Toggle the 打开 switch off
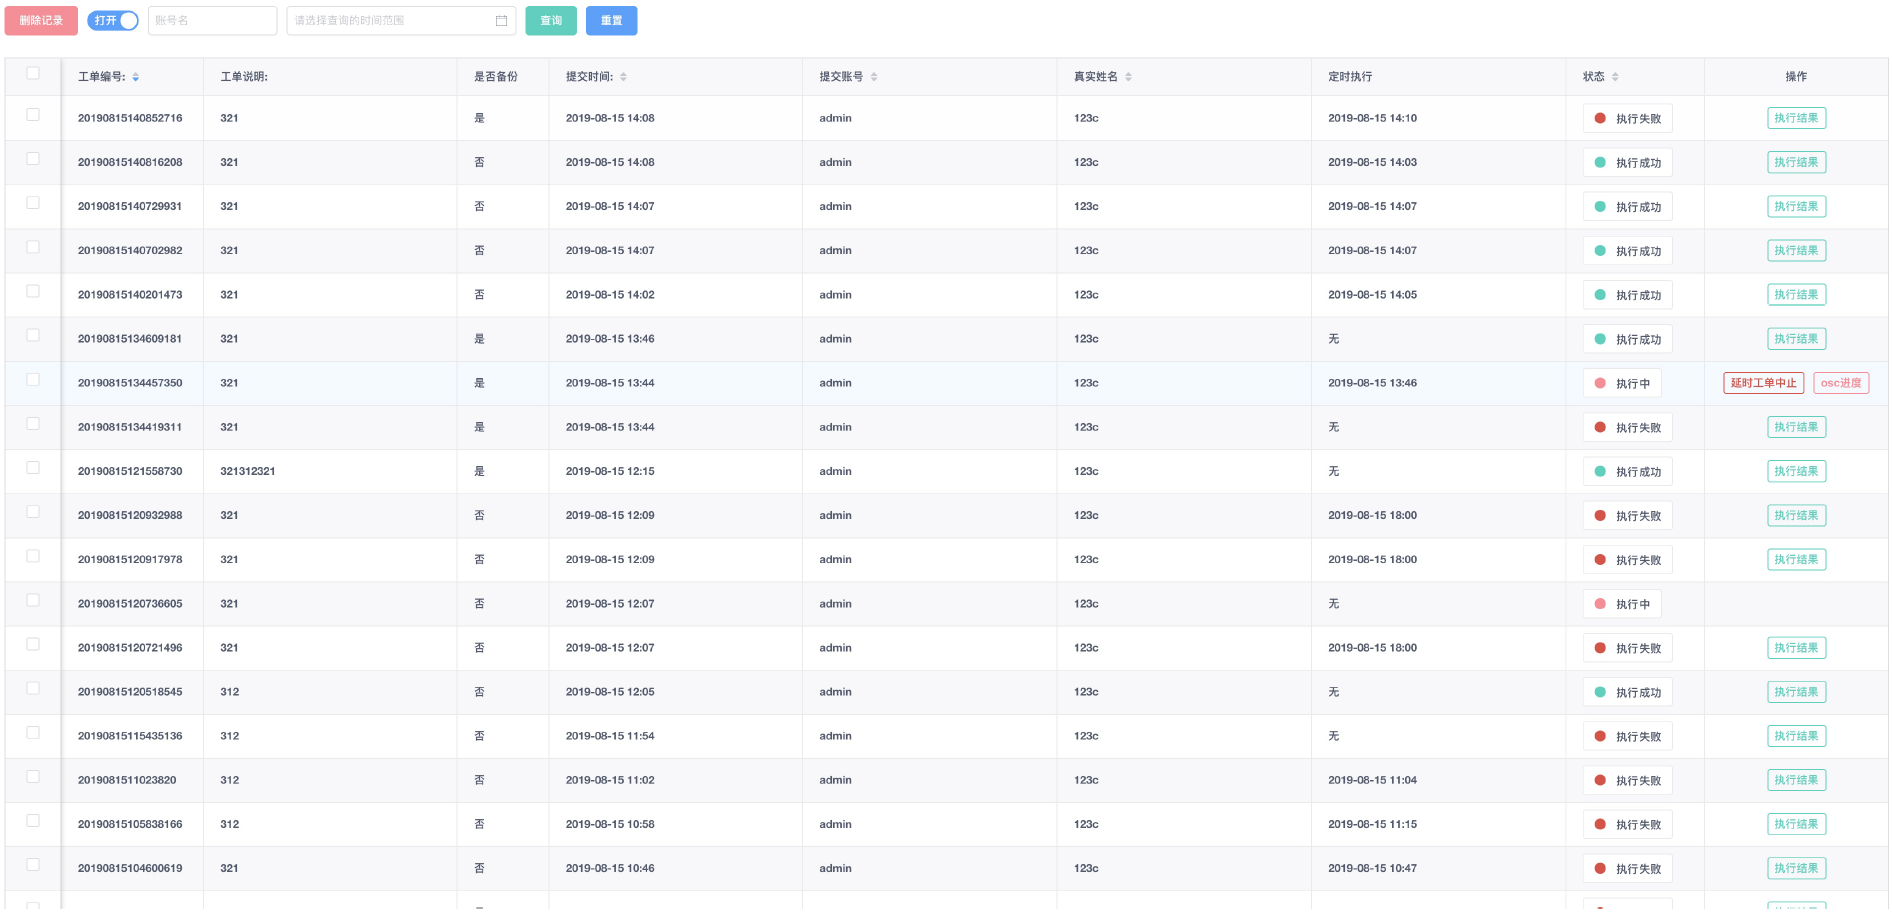The height and width of the screenshot is (914, 1892). tap(113, 21)
